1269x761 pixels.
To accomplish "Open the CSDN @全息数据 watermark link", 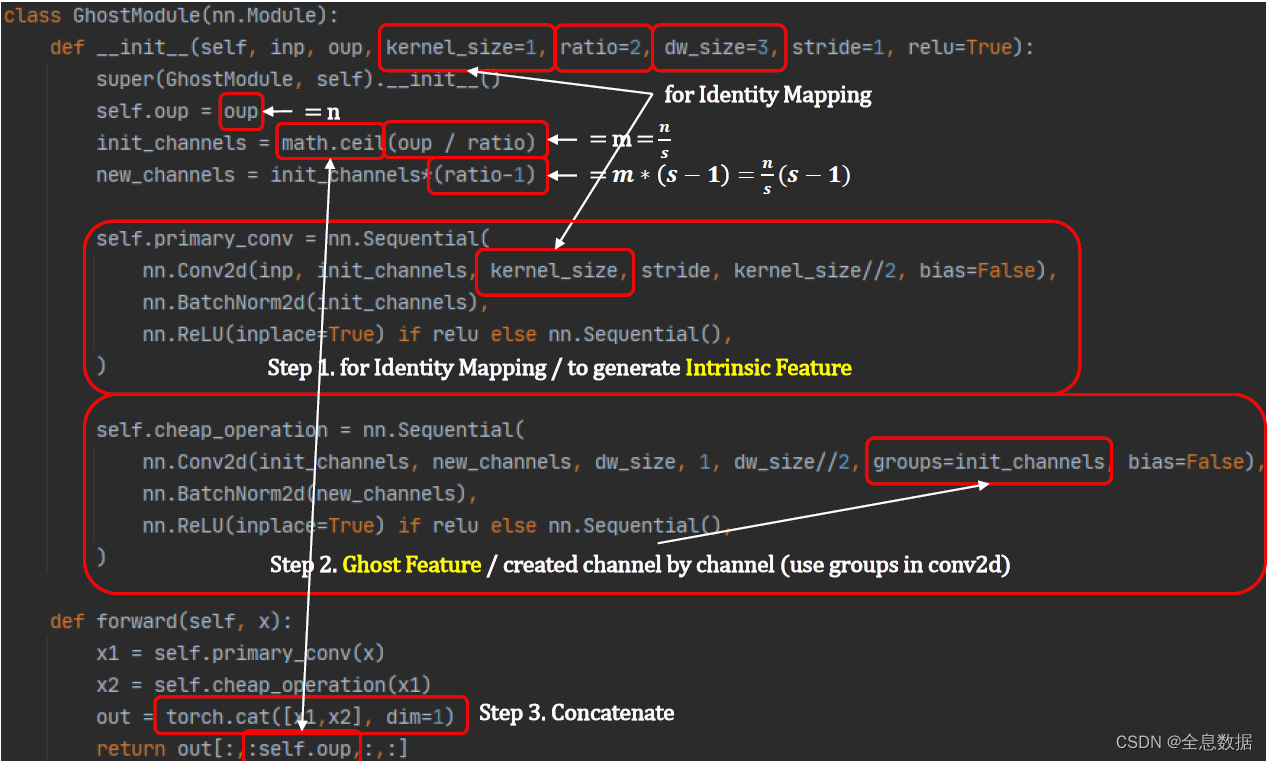I will click(x=1183, y=742).
